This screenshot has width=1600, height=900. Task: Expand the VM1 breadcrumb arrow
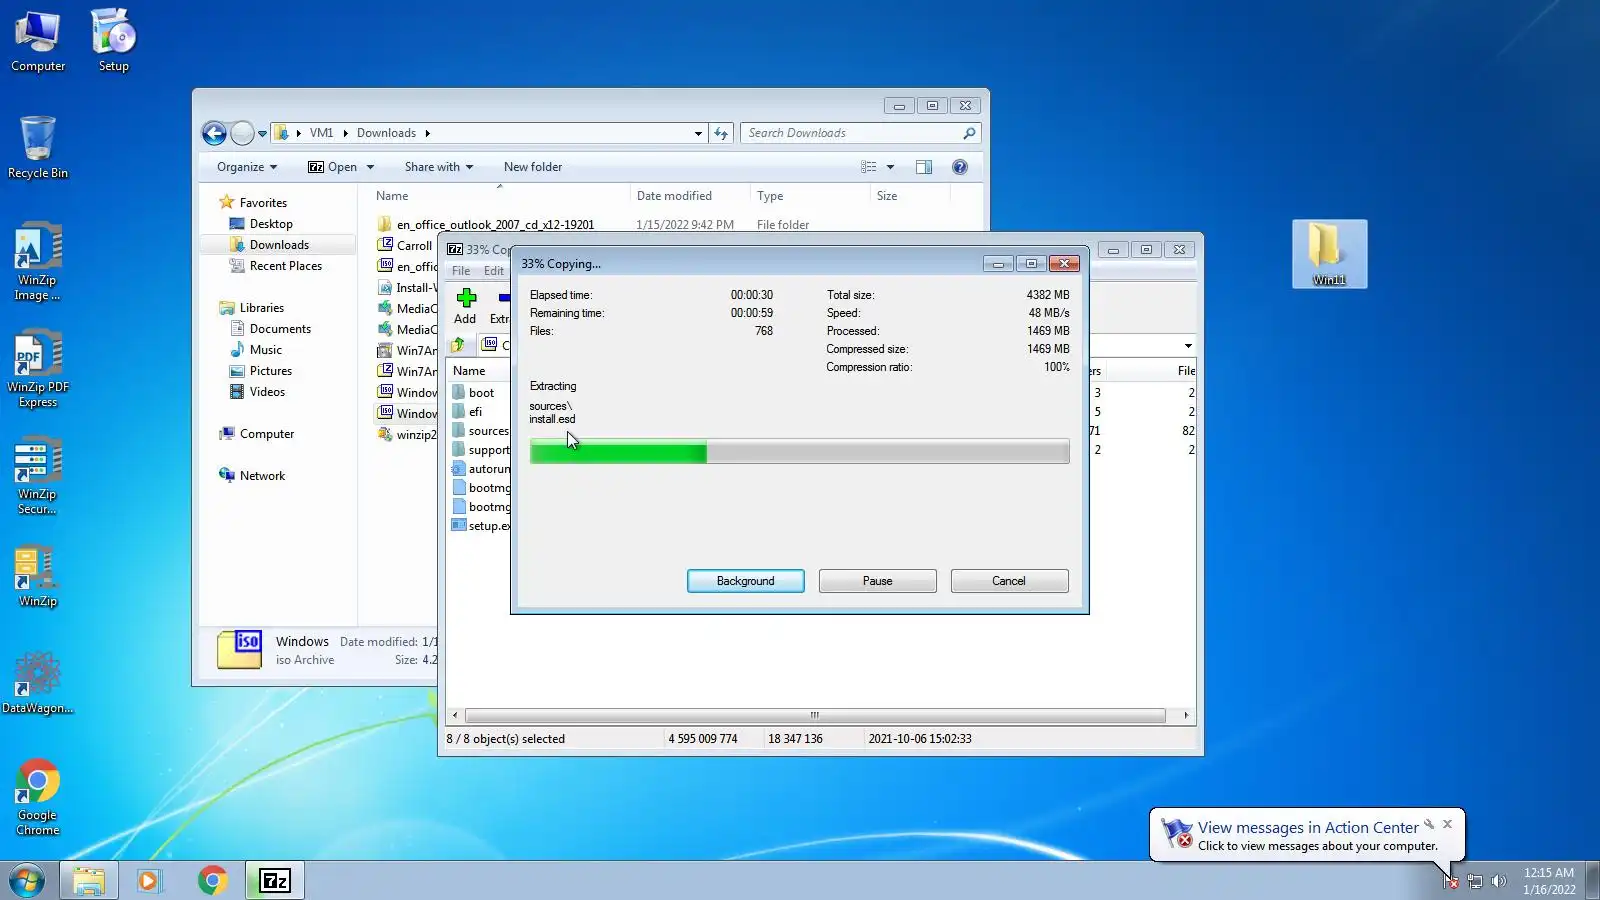tap(345, 133)
